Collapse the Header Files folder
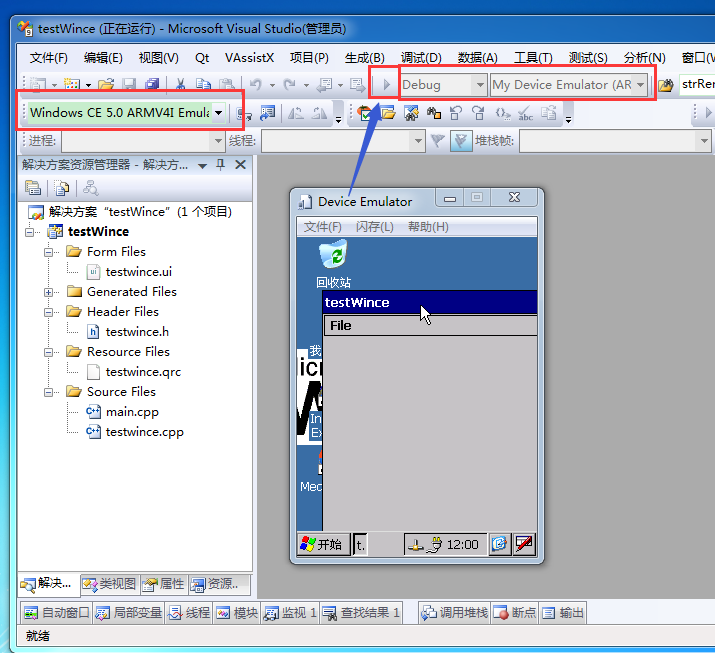715x653 pixels. click(x=48, y=312)
